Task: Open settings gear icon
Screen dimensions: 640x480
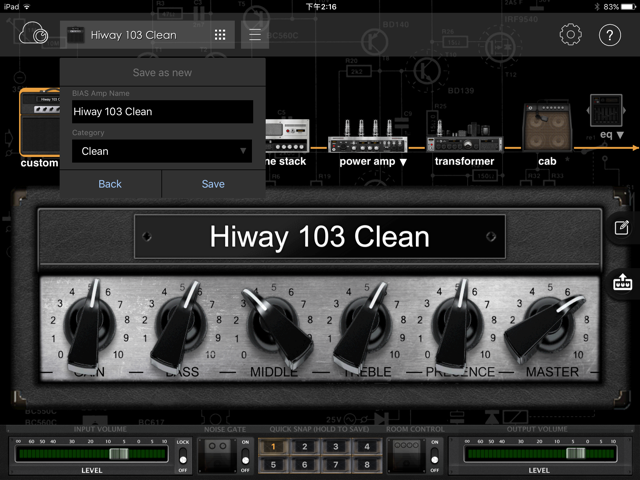Action: [570, 35]
